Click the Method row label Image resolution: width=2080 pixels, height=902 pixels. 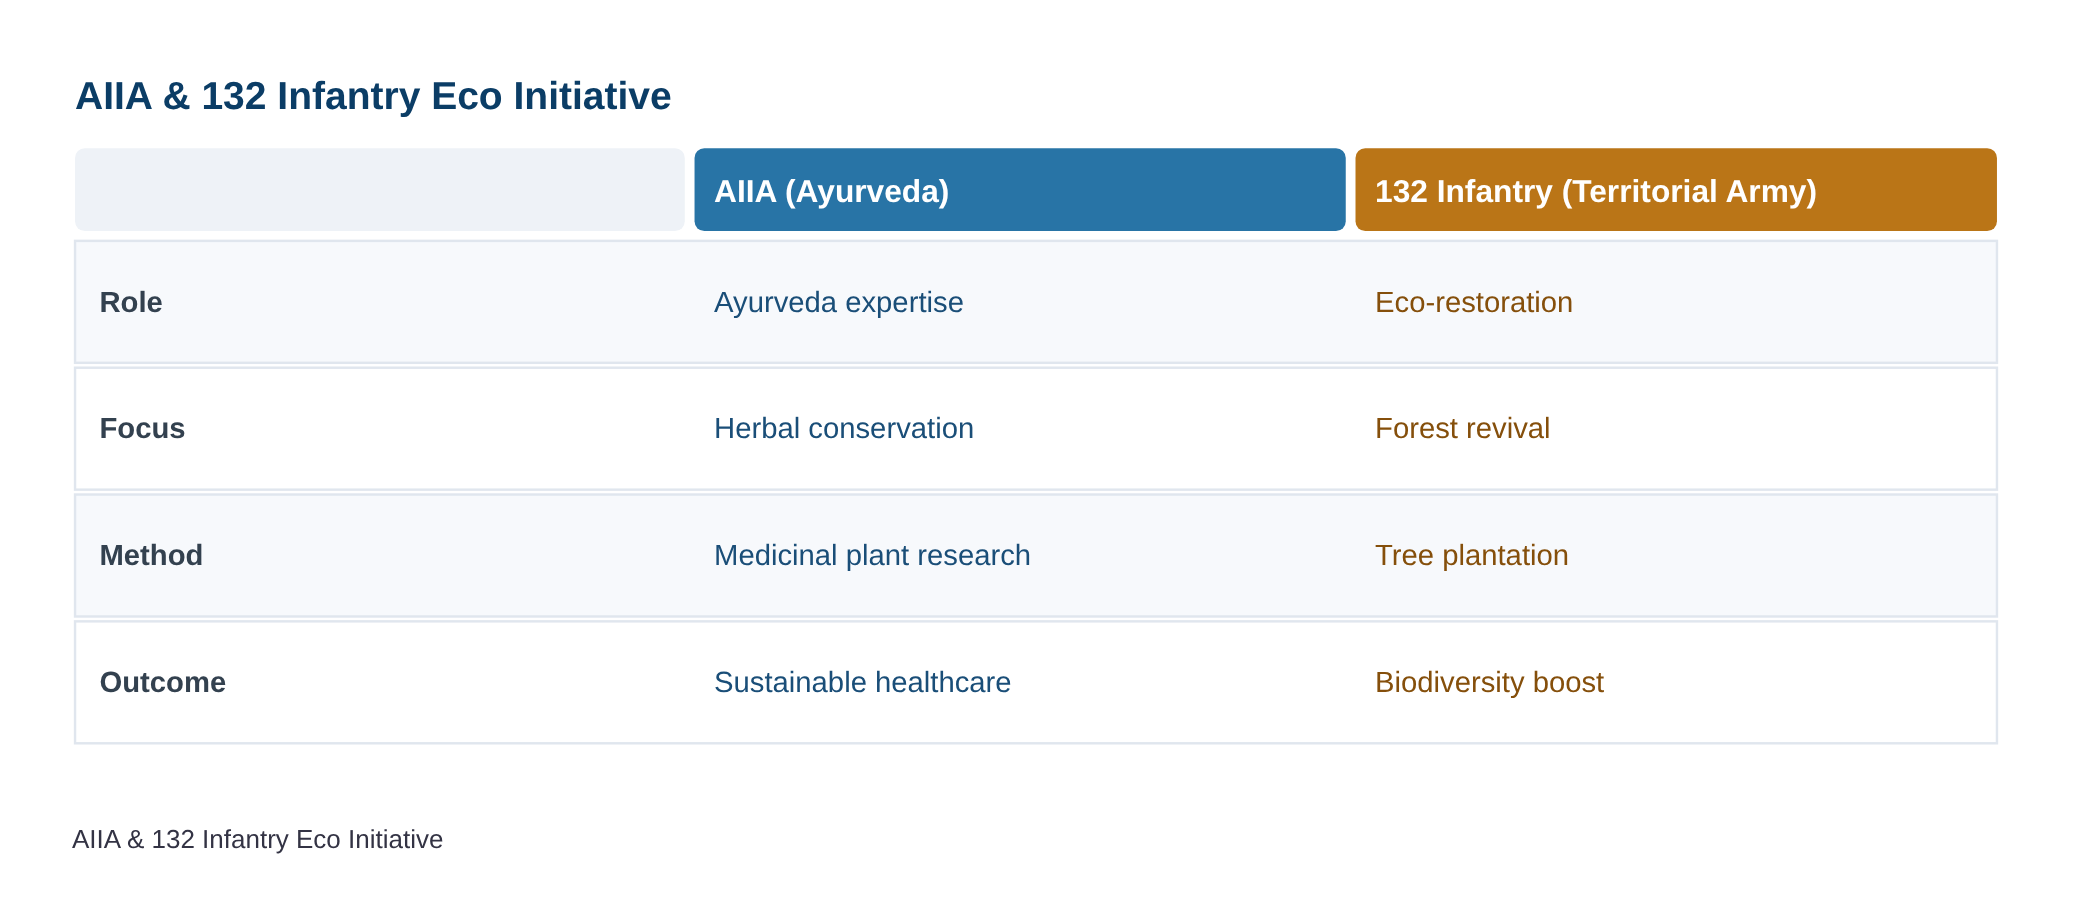click(x=151, y=555)
